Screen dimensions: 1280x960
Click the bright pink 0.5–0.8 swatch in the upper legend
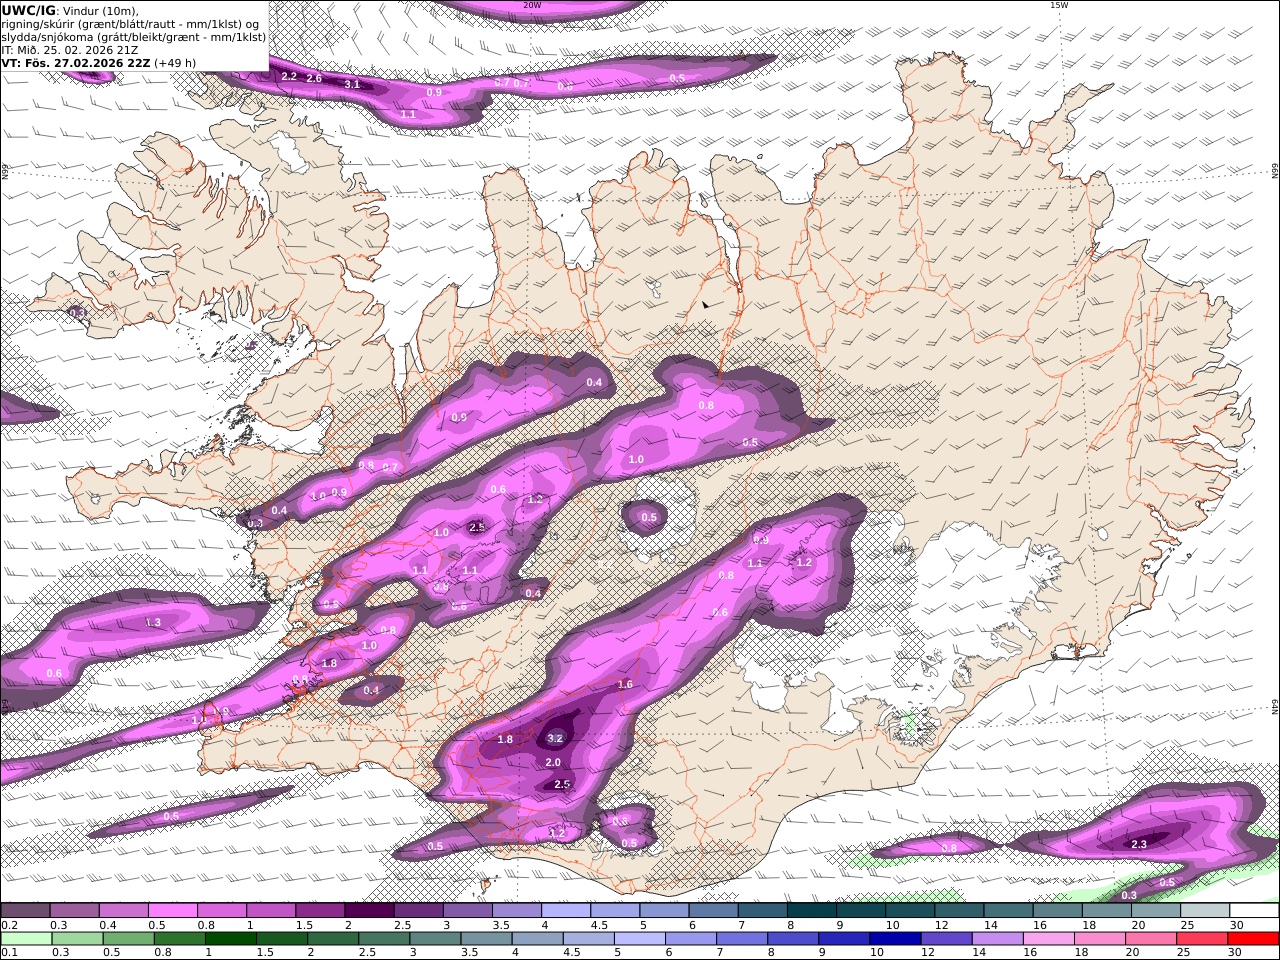click(173, 911)
